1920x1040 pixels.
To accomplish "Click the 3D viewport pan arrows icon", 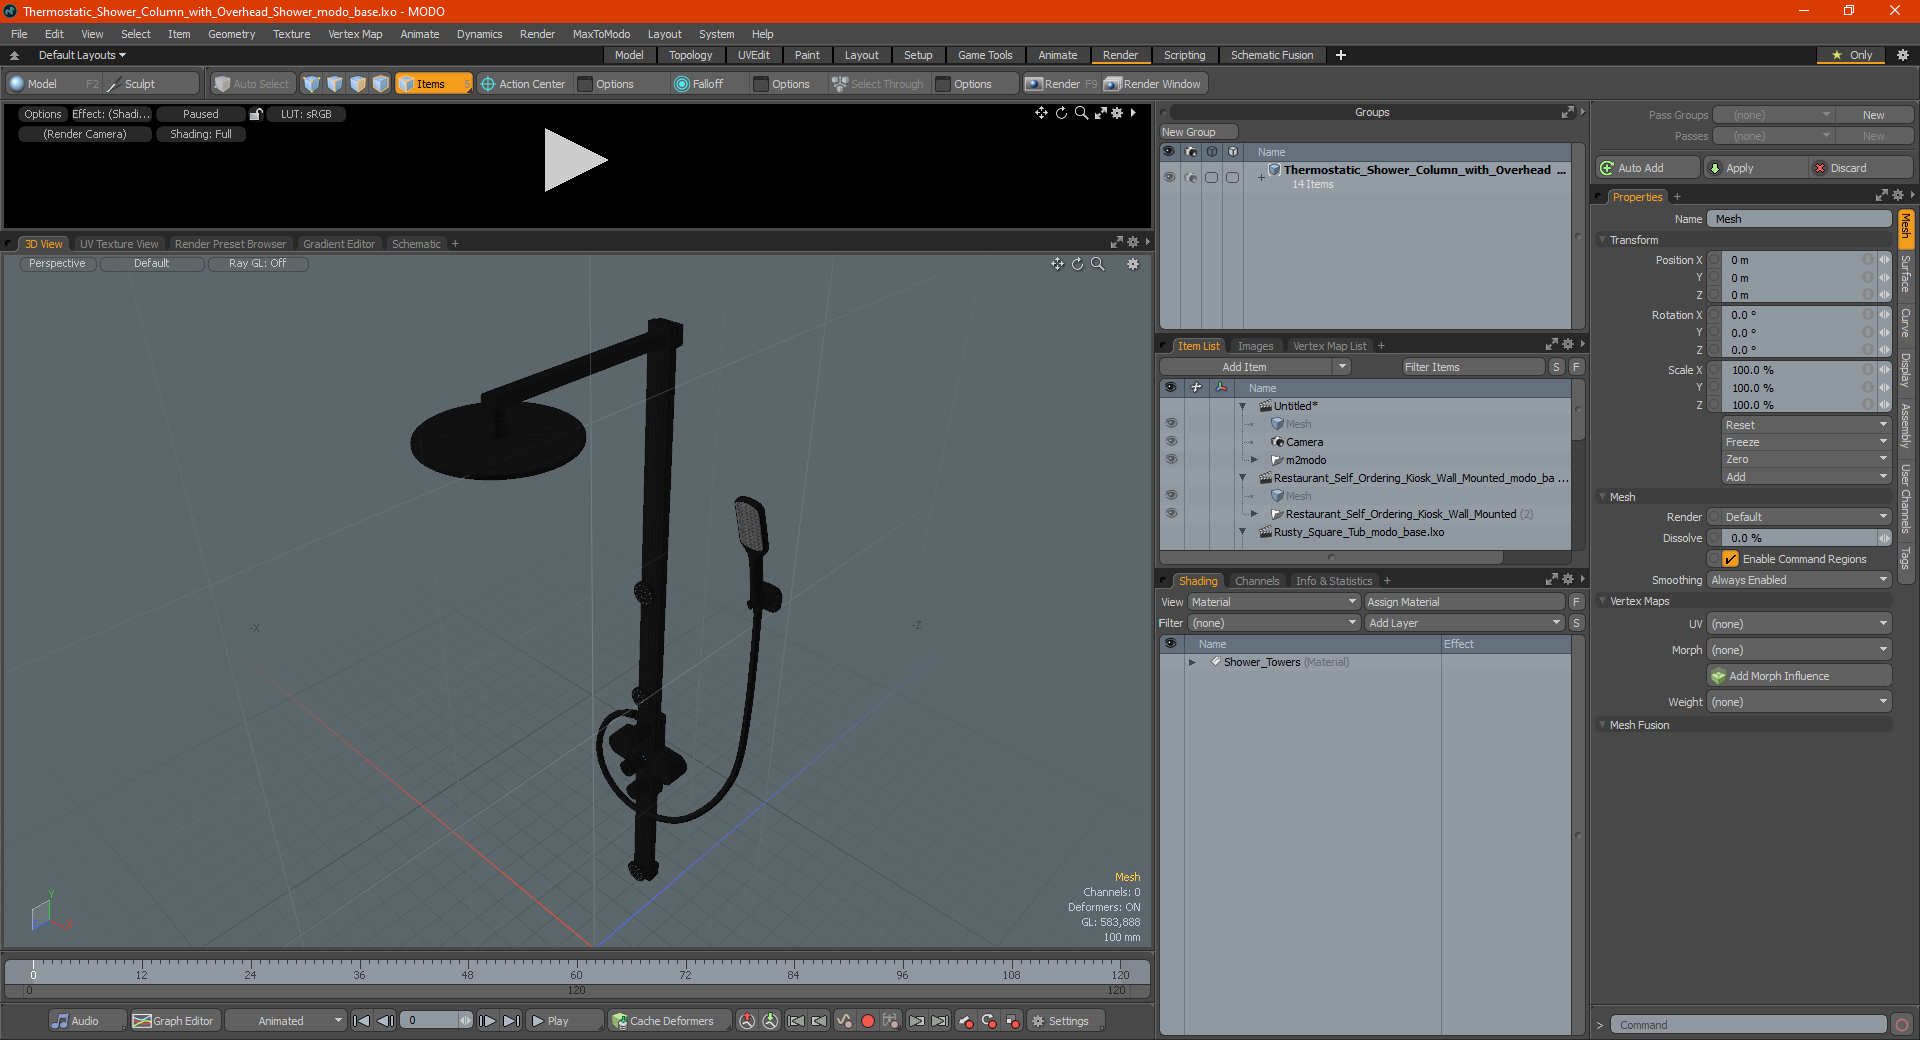I will pos(1057,264).
